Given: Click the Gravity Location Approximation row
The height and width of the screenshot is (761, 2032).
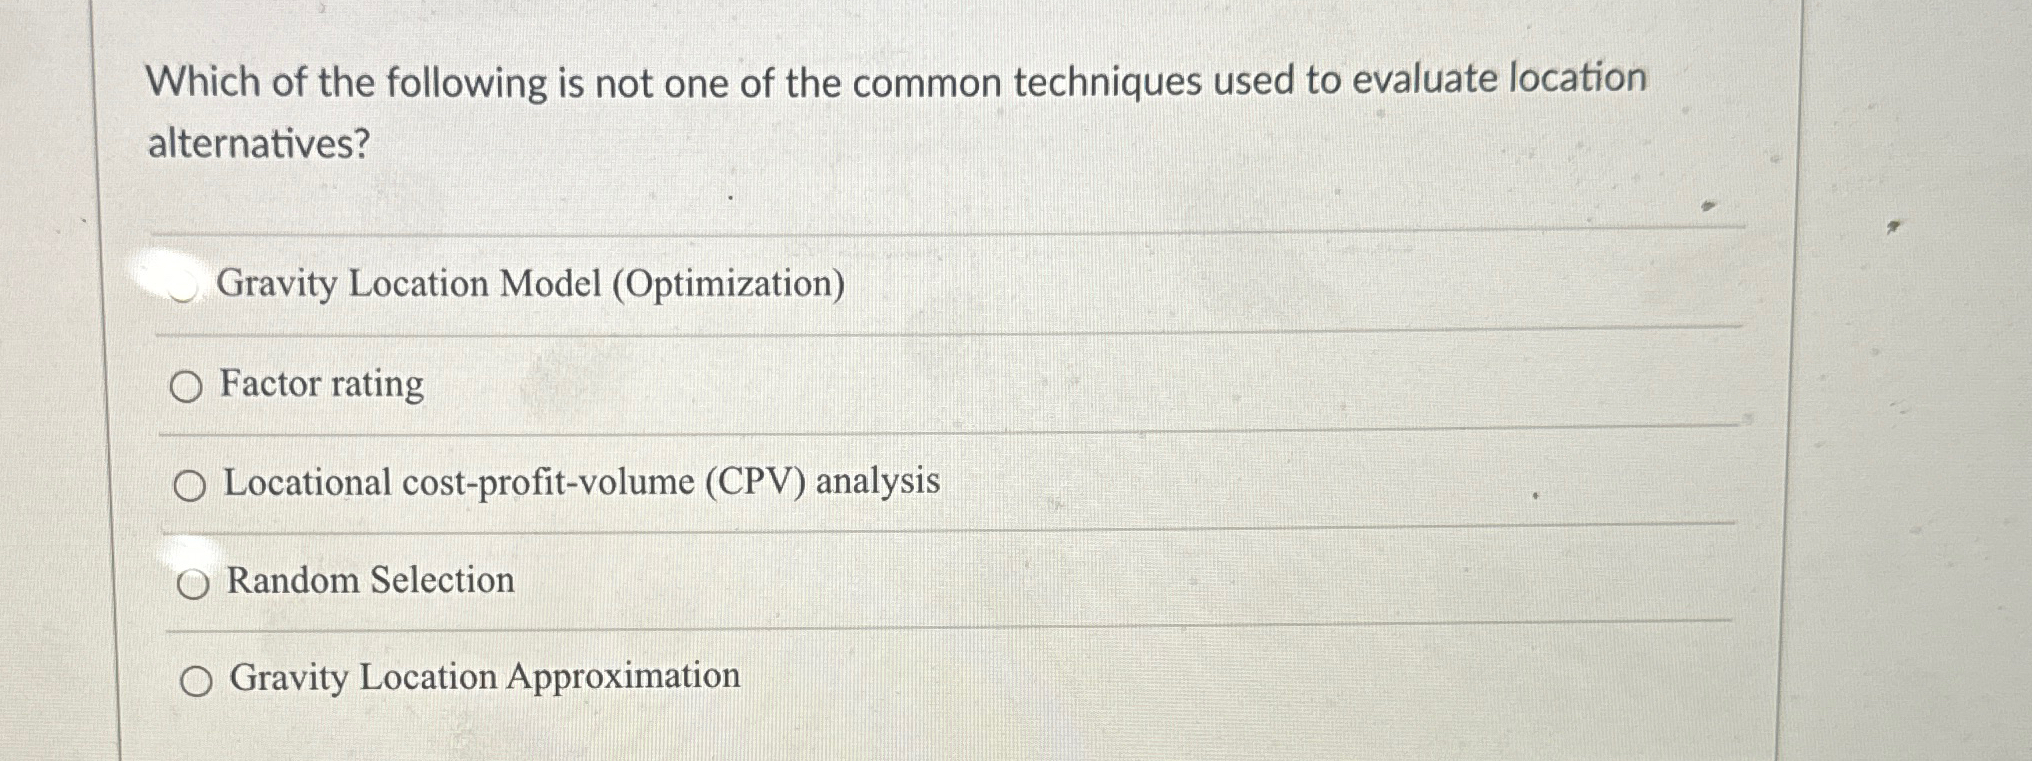Looking at the screenshot, I should click(482, 677).
